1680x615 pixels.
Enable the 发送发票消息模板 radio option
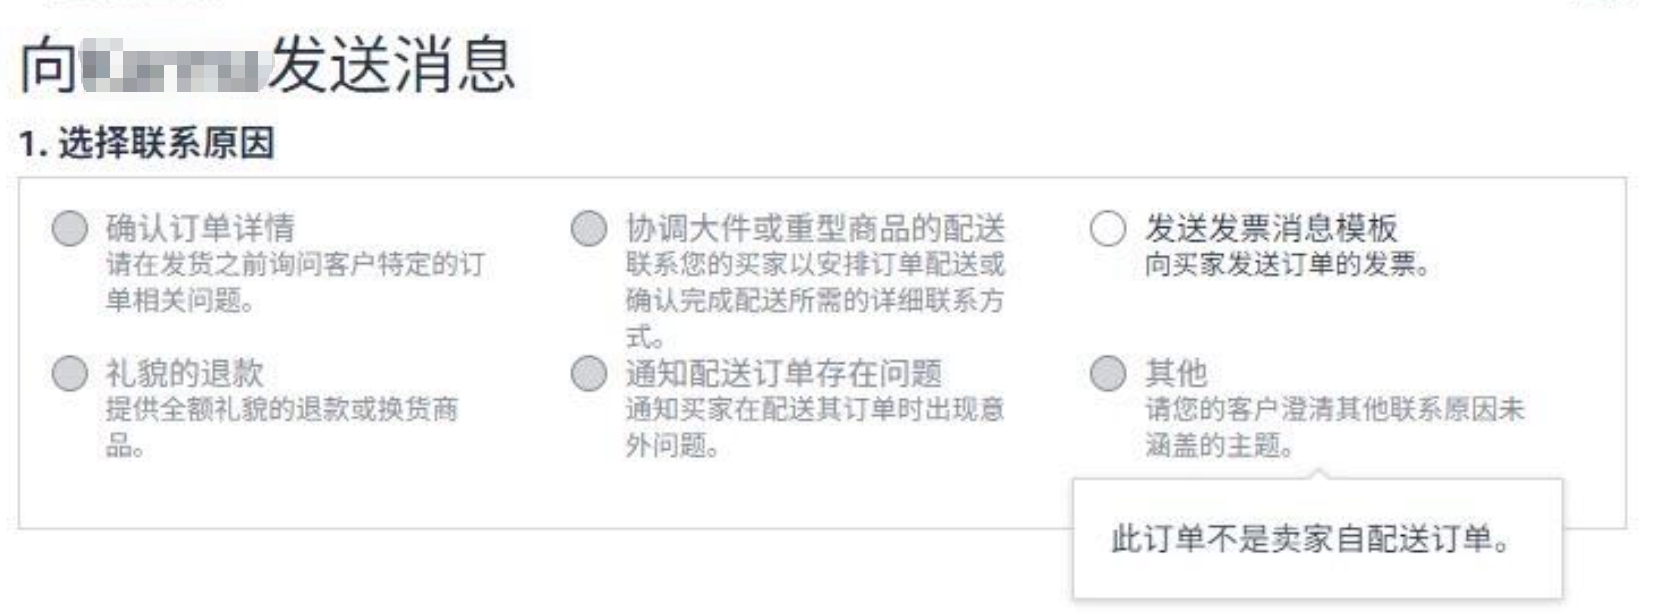(x=1108, y=228)
